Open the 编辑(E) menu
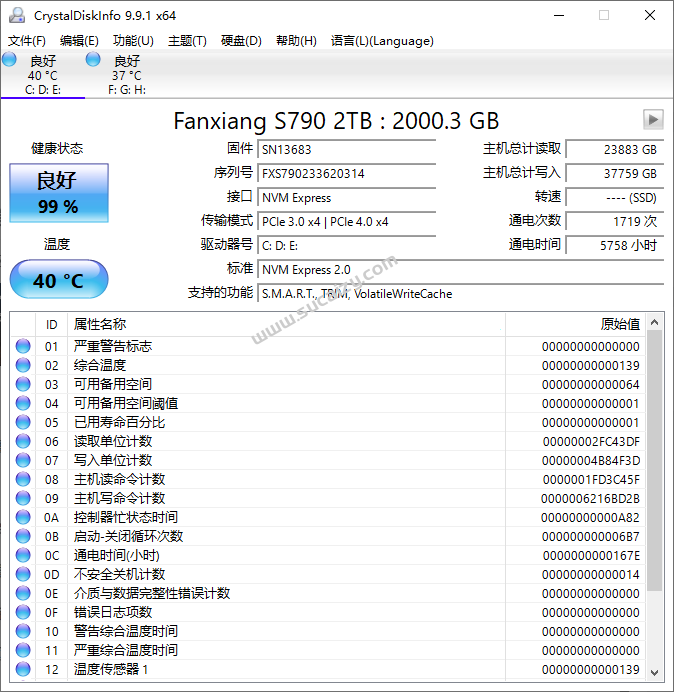Image resolution: width=674 pixels, height=692 pixels. pos(79,41)
